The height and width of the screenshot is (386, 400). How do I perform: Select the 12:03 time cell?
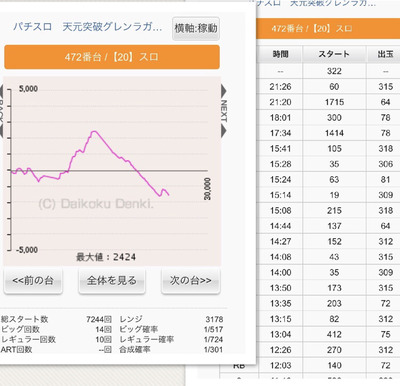point(280,366)
